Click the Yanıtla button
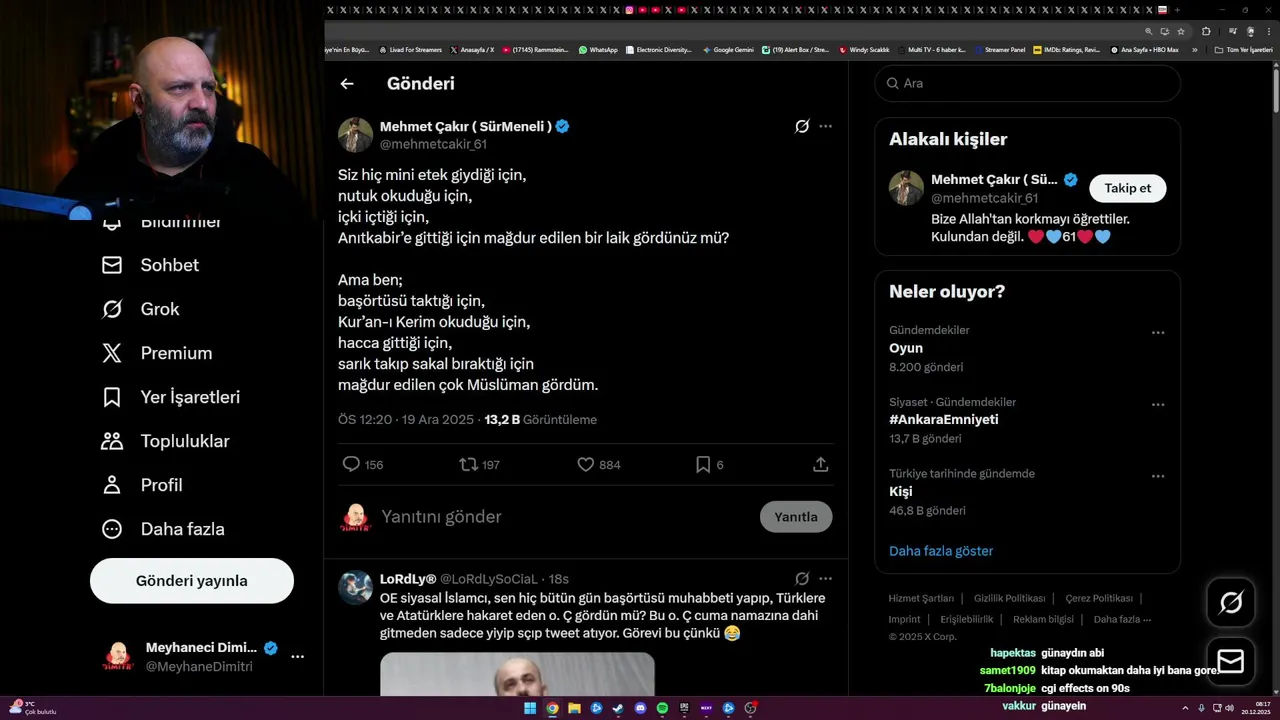This screenshot has width=1280, height=720. [x=796, y=517]
